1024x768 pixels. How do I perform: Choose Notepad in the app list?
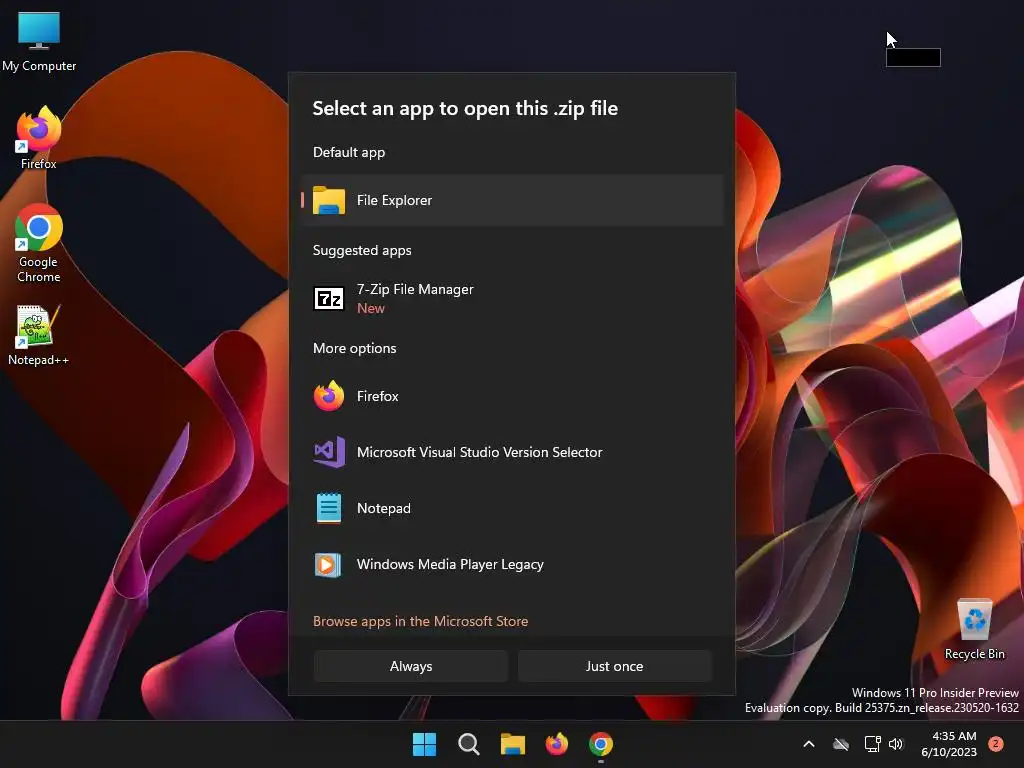(513, 508)
